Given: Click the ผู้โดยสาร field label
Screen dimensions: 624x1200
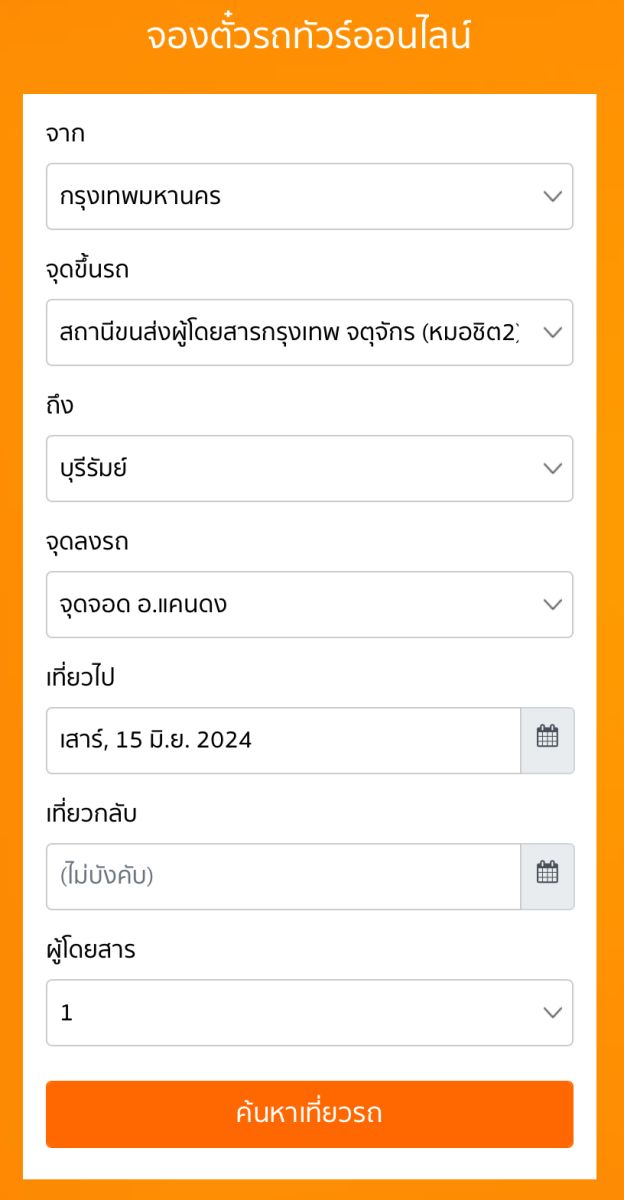Looking at the screenshot, I should [x=90, y=950].
